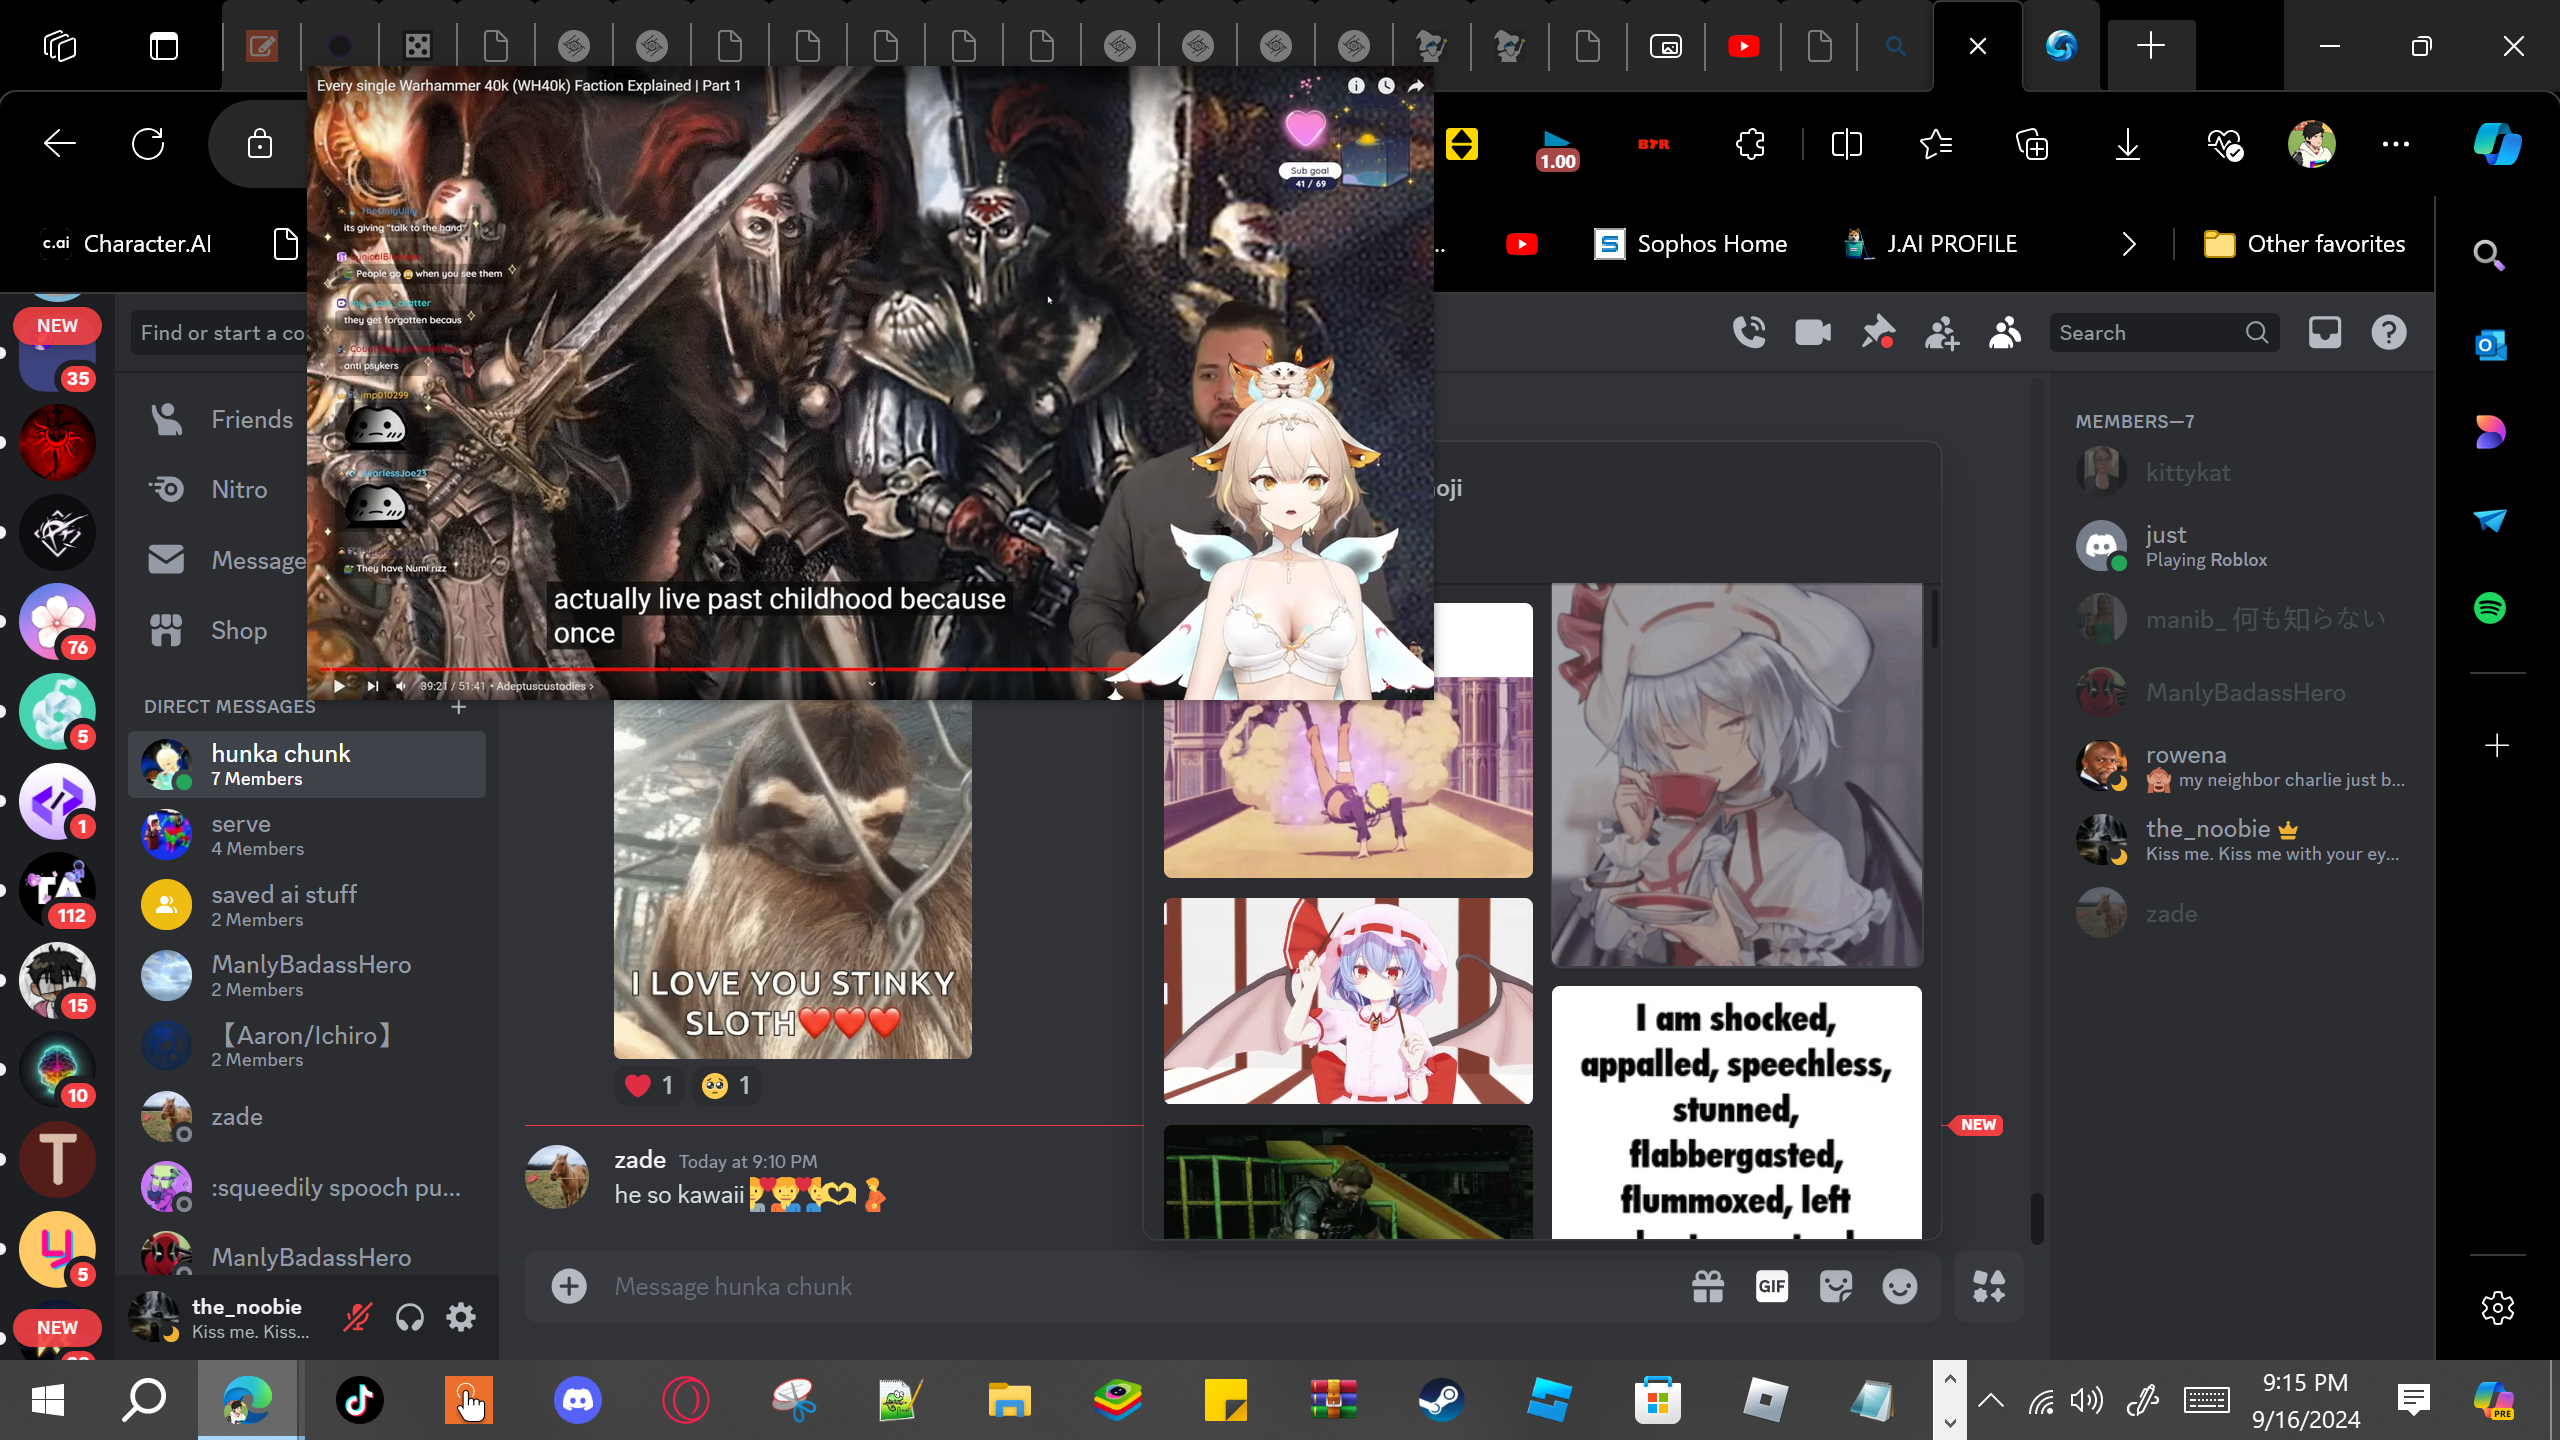Screen dimensions: 2560x1440
Task: Open Steam from the taskbar
Action: (1441, 1400)
